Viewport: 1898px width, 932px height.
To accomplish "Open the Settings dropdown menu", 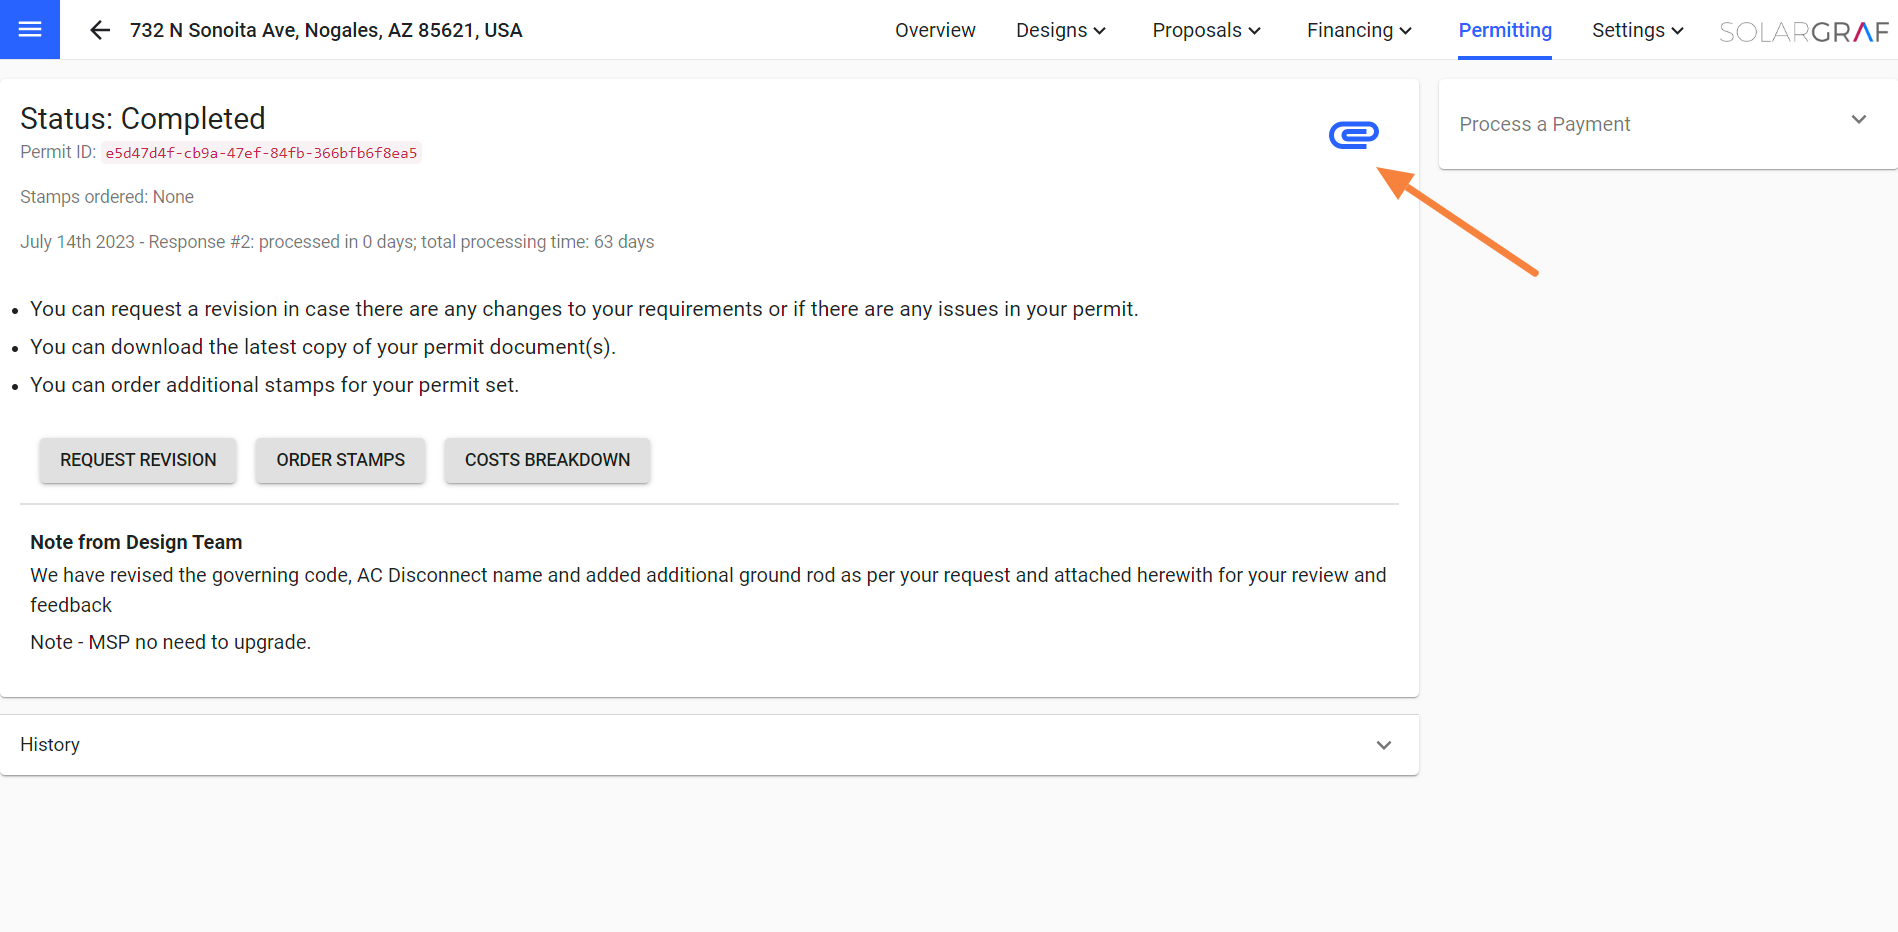I will tap(1637, 30).
